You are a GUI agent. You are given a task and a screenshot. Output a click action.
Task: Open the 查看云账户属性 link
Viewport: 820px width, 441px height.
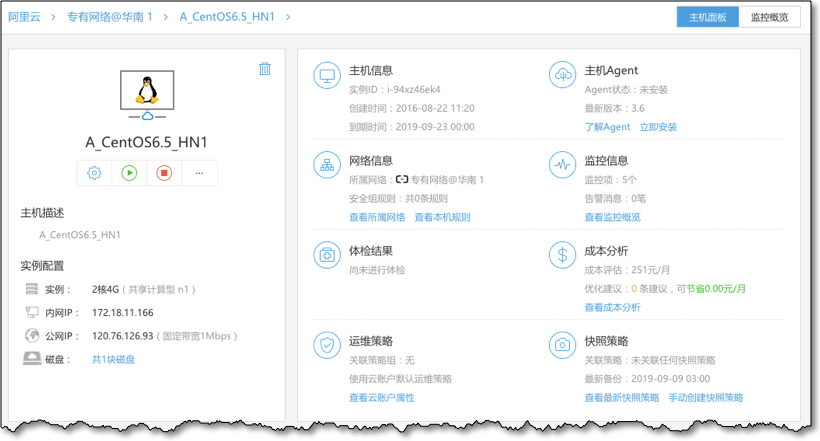coord(382,398)
